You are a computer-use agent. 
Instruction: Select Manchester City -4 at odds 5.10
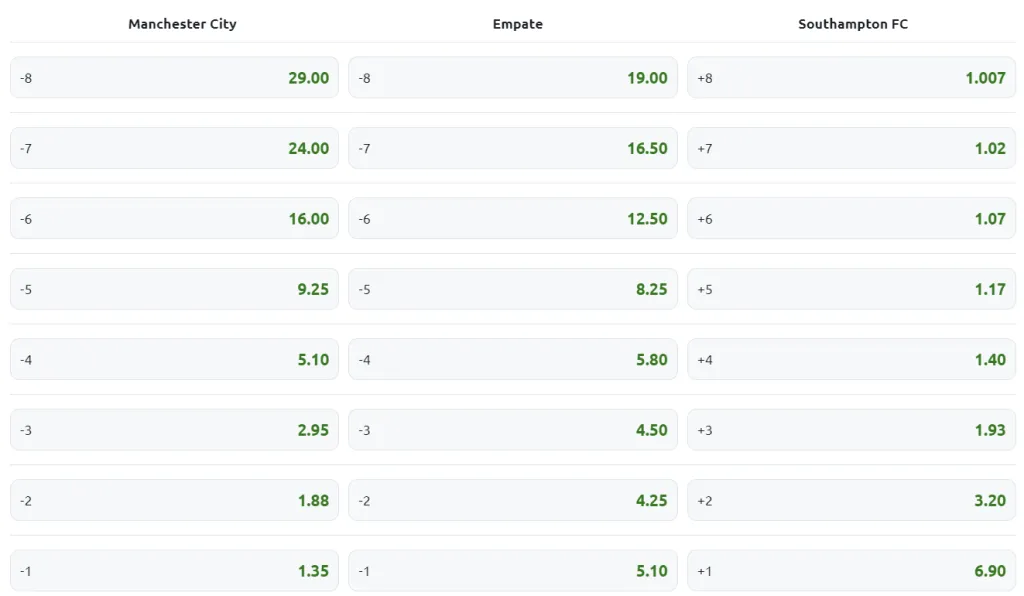[x=174, y=359]
